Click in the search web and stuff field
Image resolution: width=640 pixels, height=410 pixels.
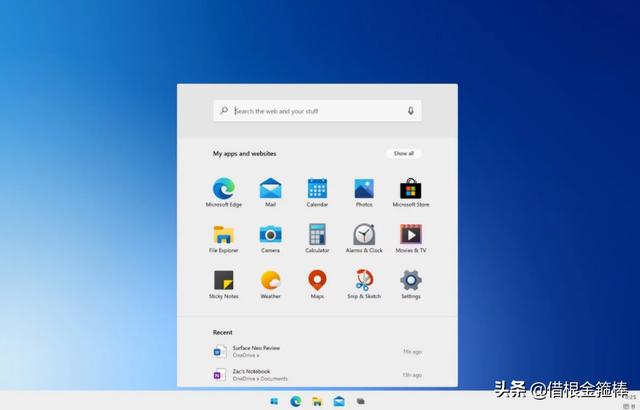(310, 111)
